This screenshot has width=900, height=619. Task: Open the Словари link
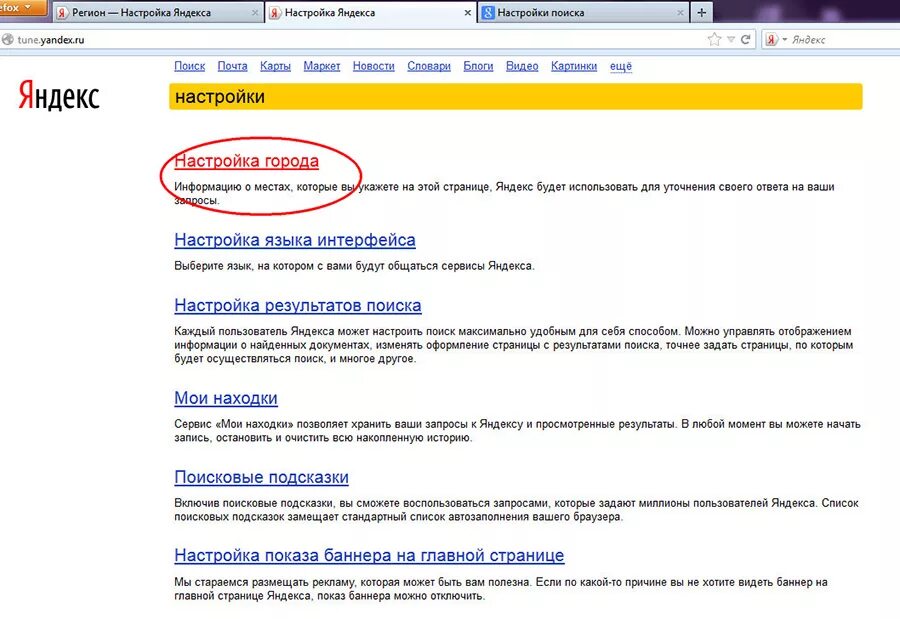click(x=429, y=66)
